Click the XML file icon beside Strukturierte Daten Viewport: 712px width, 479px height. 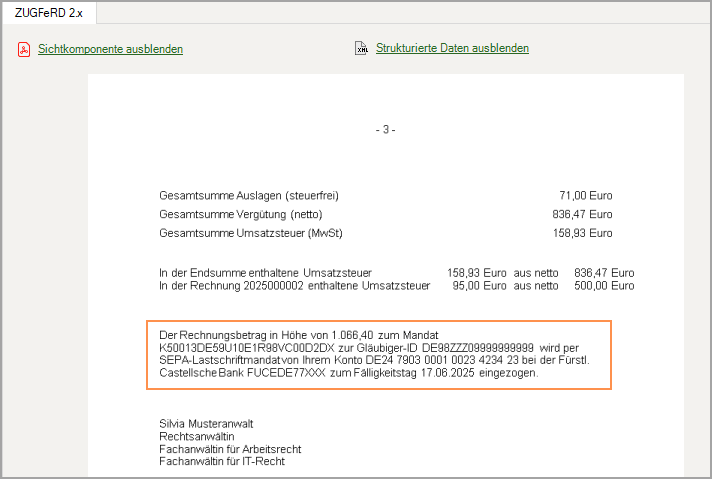361,48
